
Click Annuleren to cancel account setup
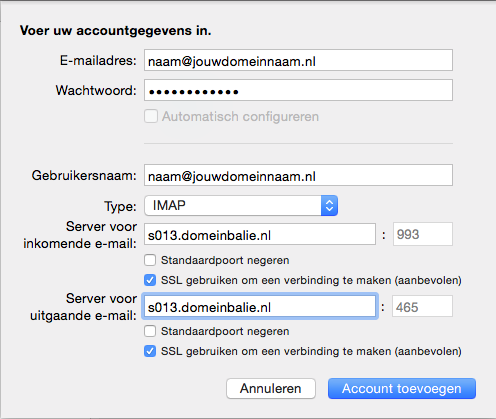[x=271, y=389]
